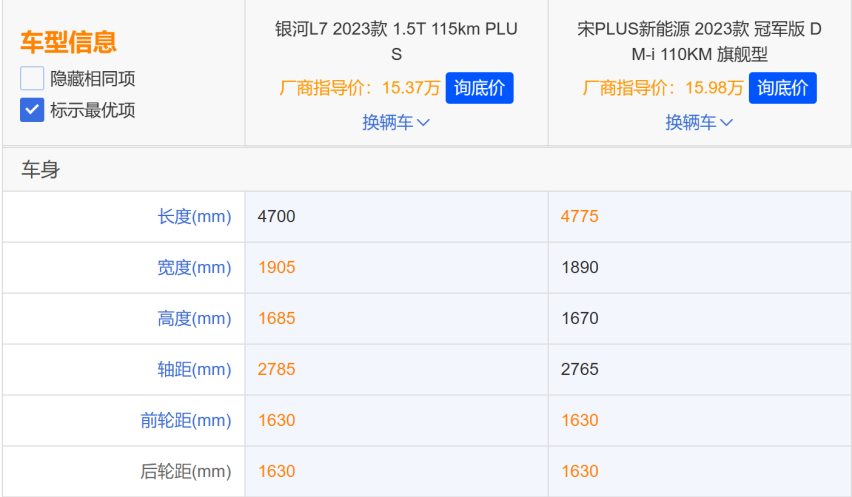Select height value 1670
Screen dimensions: 852x497
(580, 318)
